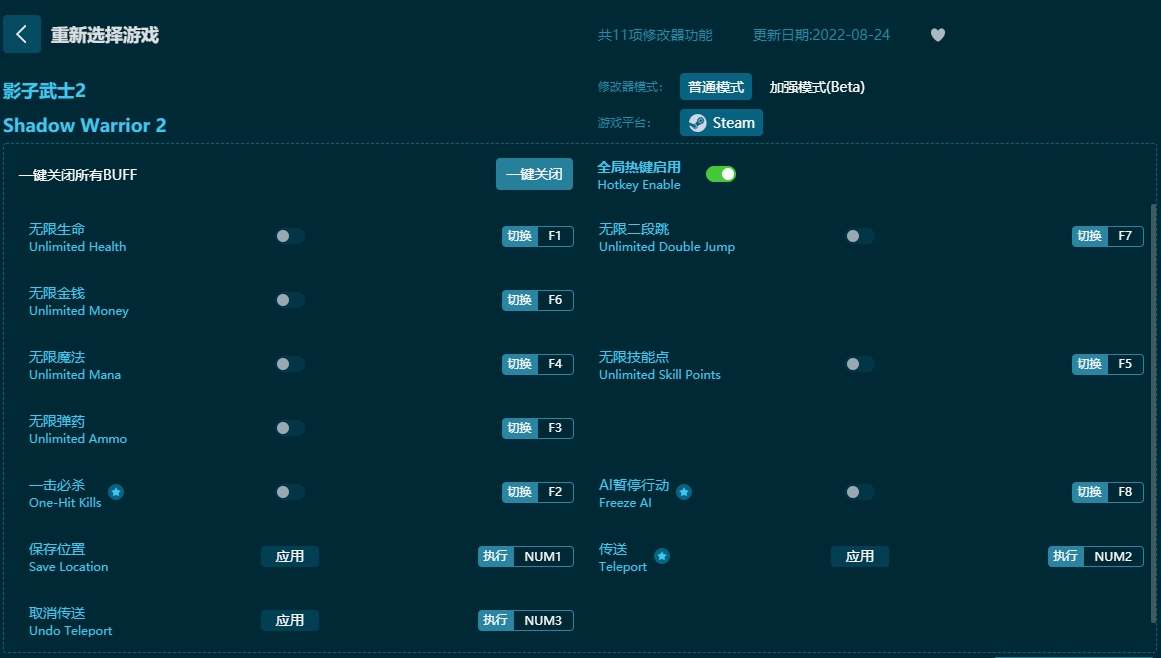
Task: Click the star icon beside Teleport
Action: [660, 556]
